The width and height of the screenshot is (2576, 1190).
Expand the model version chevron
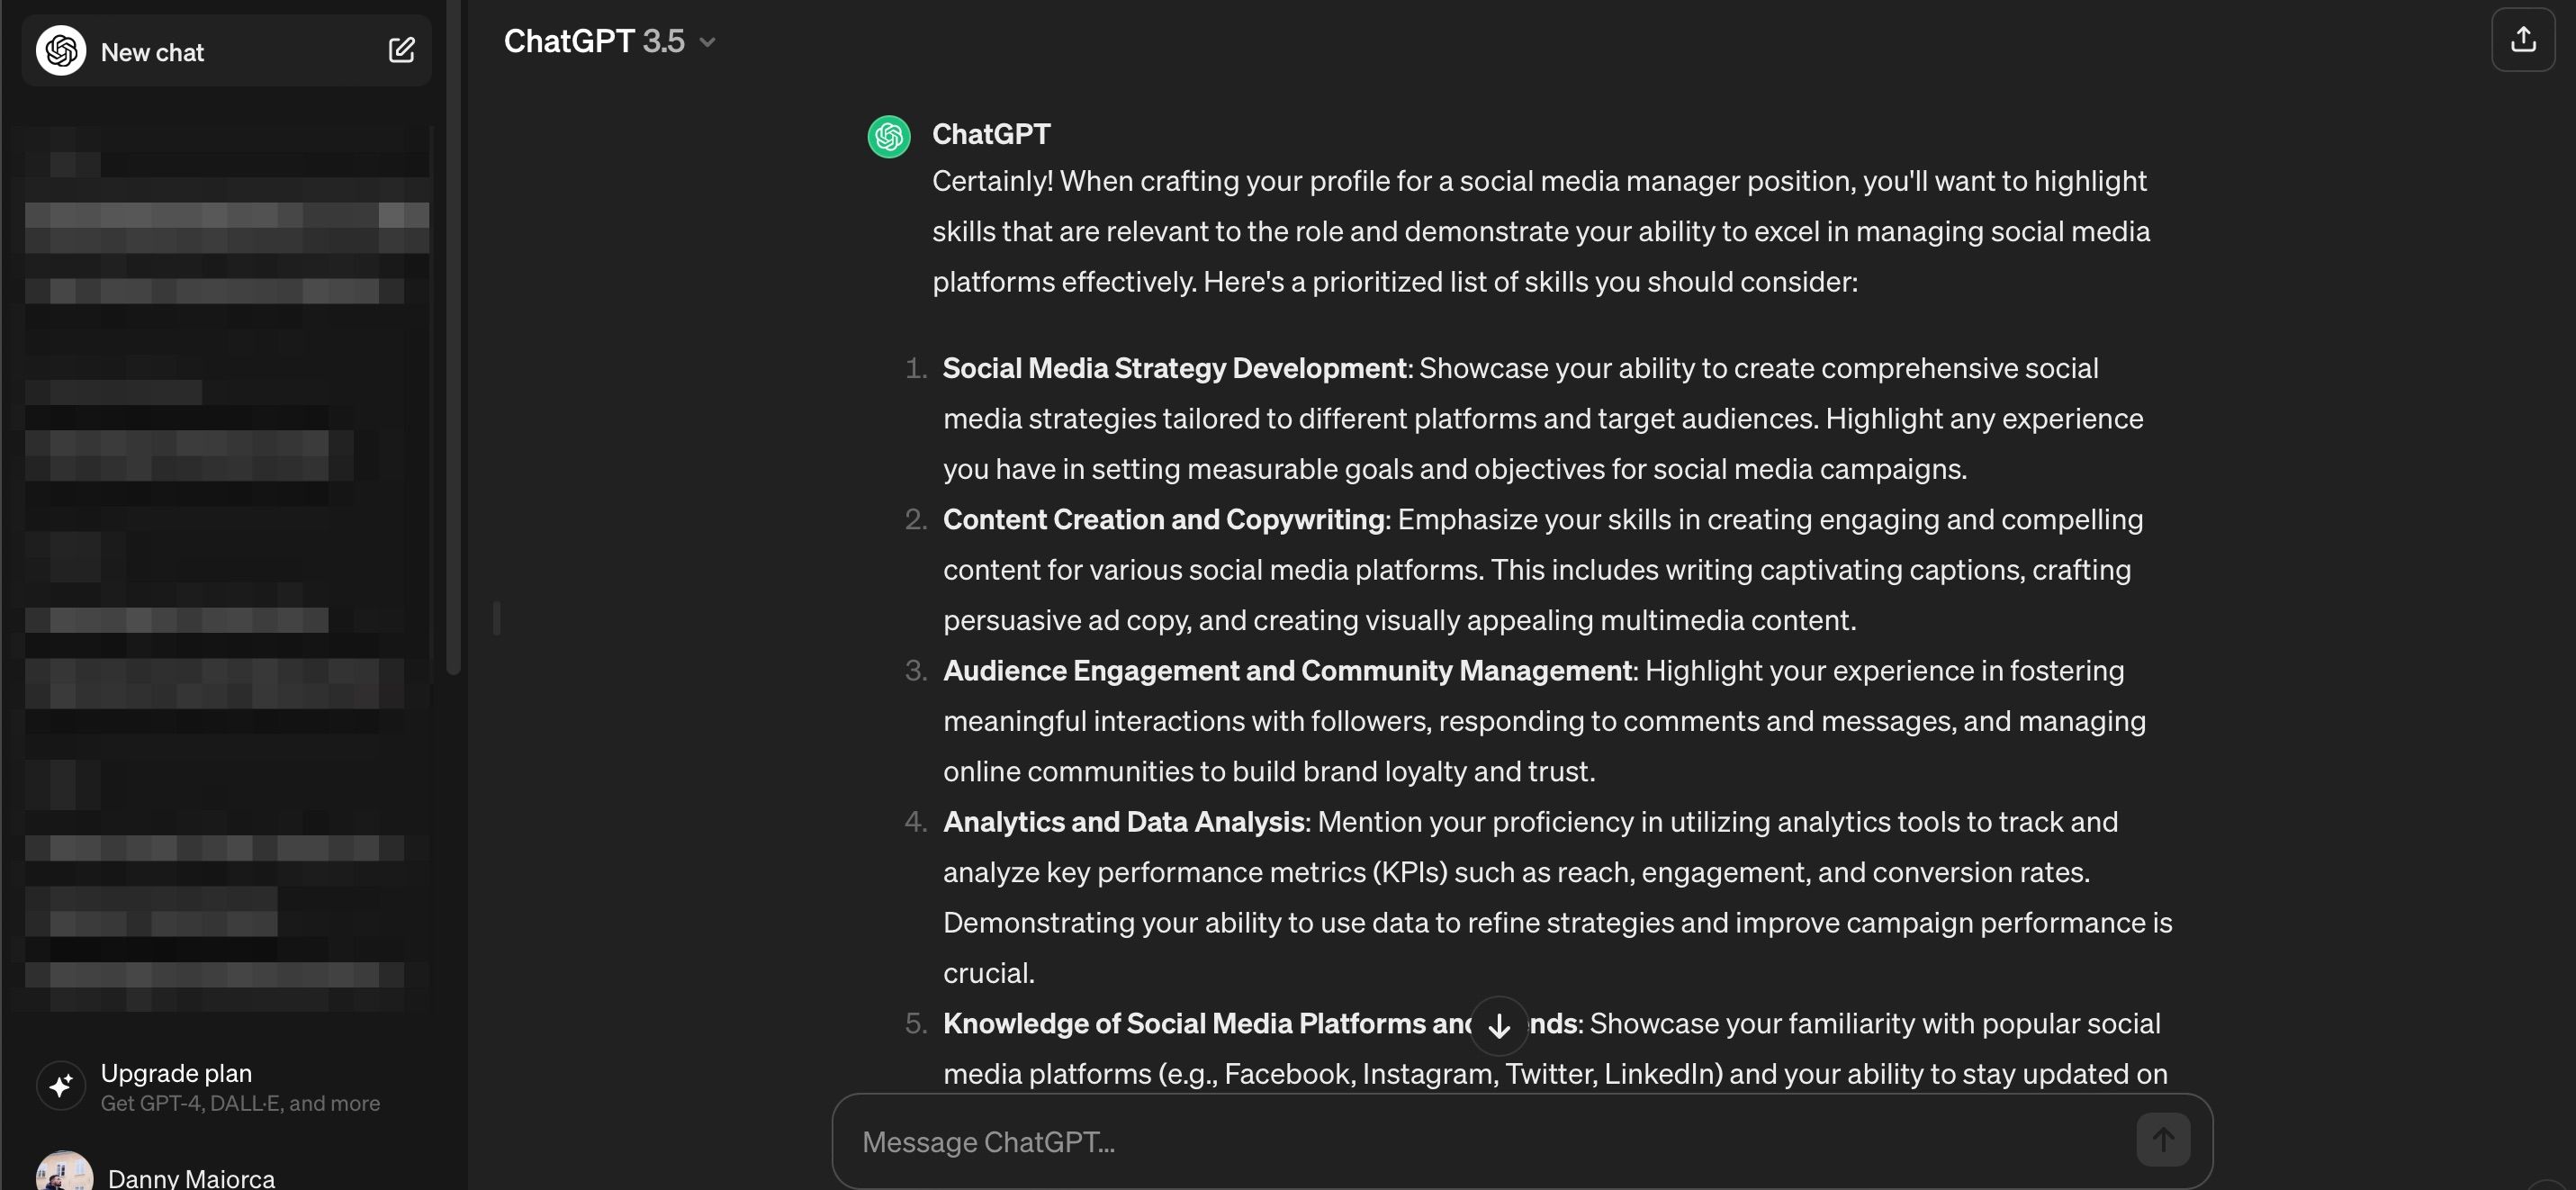coord(709,42)
